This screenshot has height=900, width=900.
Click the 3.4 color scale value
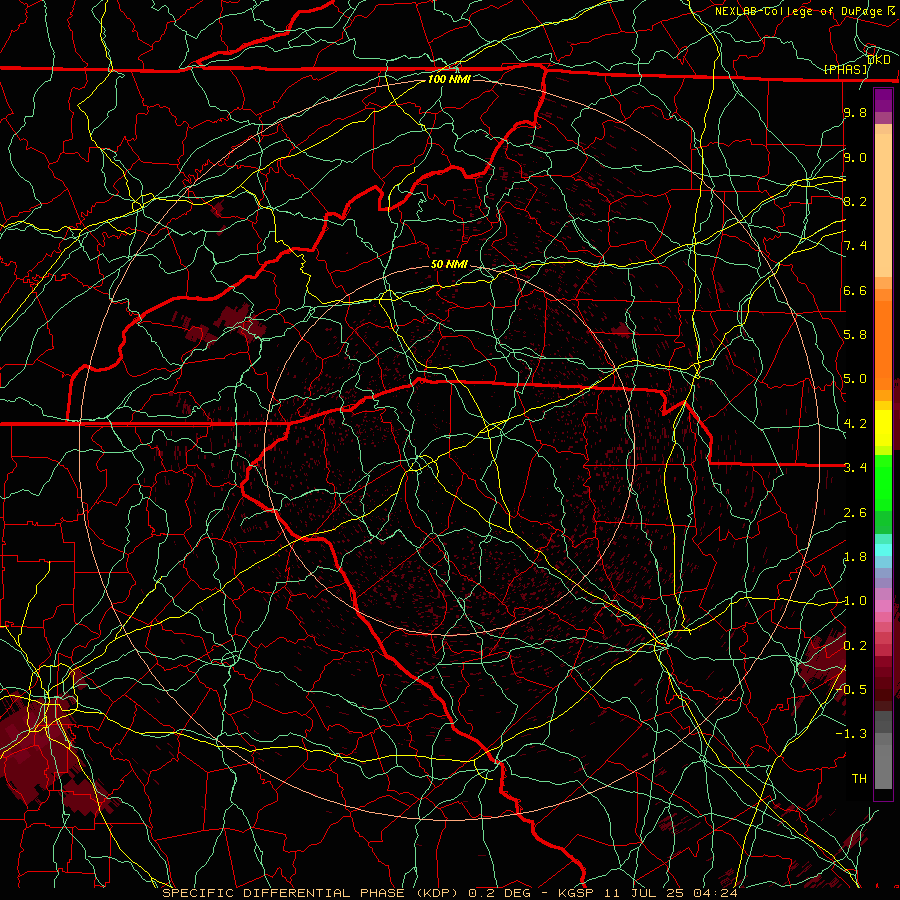point(855,468)
